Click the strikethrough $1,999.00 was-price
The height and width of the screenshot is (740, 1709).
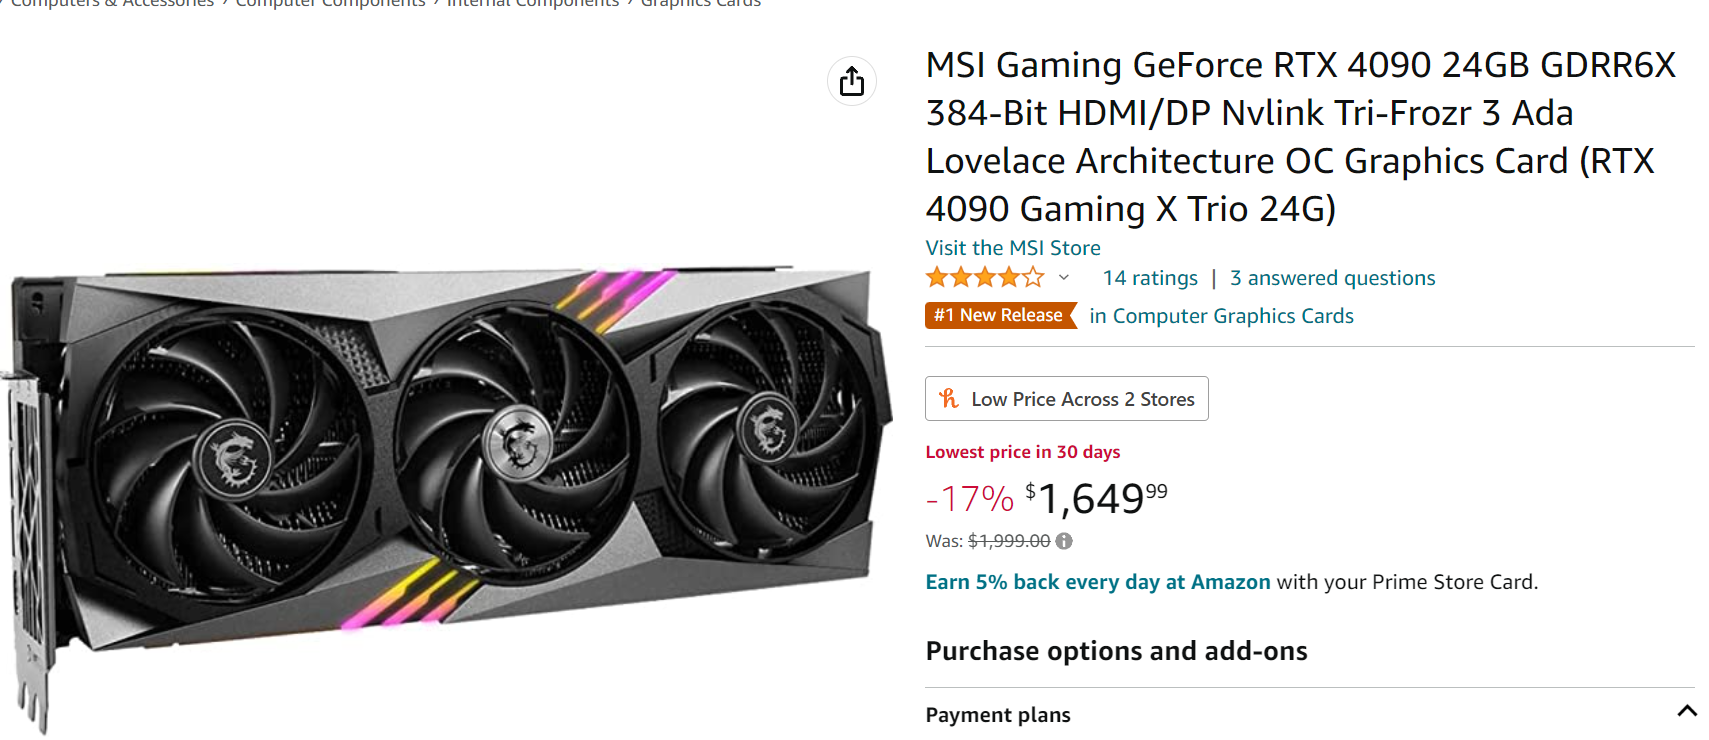1009,541
